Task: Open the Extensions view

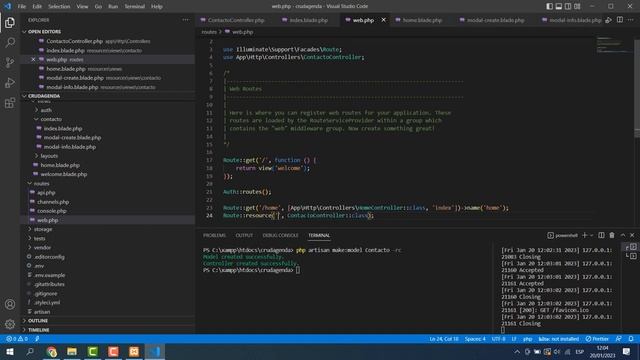Action: 10,102
